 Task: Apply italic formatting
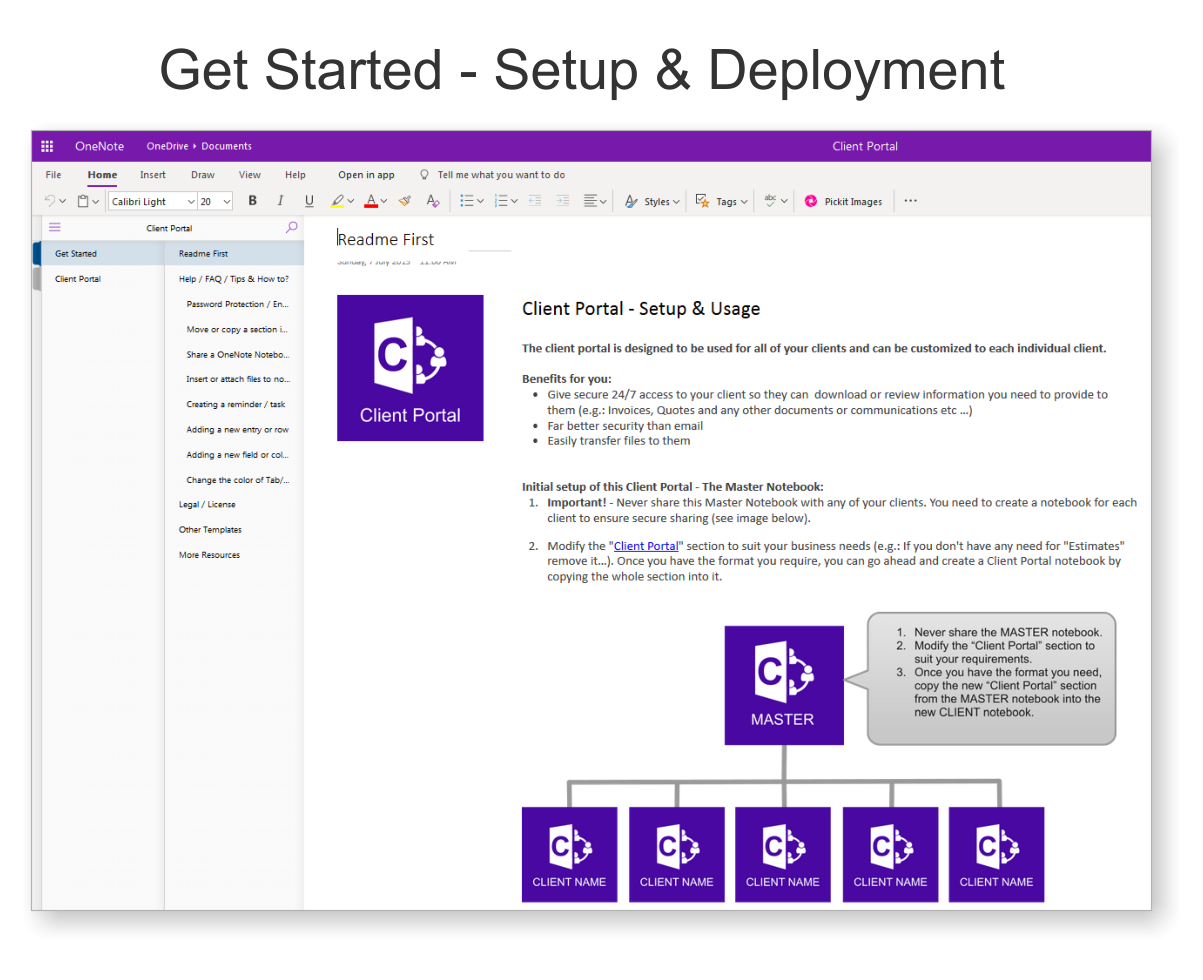[280, 201]
